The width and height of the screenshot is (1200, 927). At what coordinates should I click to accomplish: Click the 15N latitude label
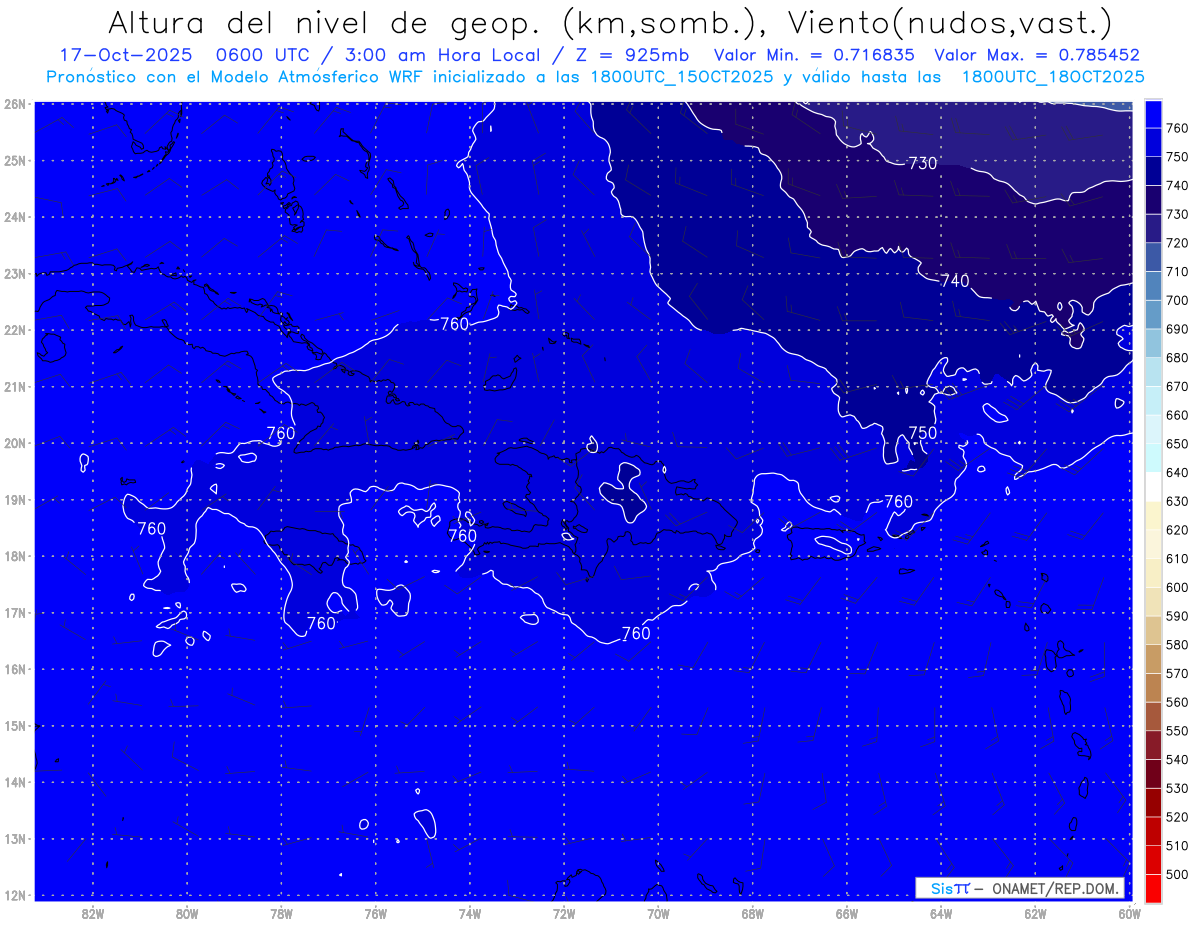pyautogui.click(x=15, y=726)
